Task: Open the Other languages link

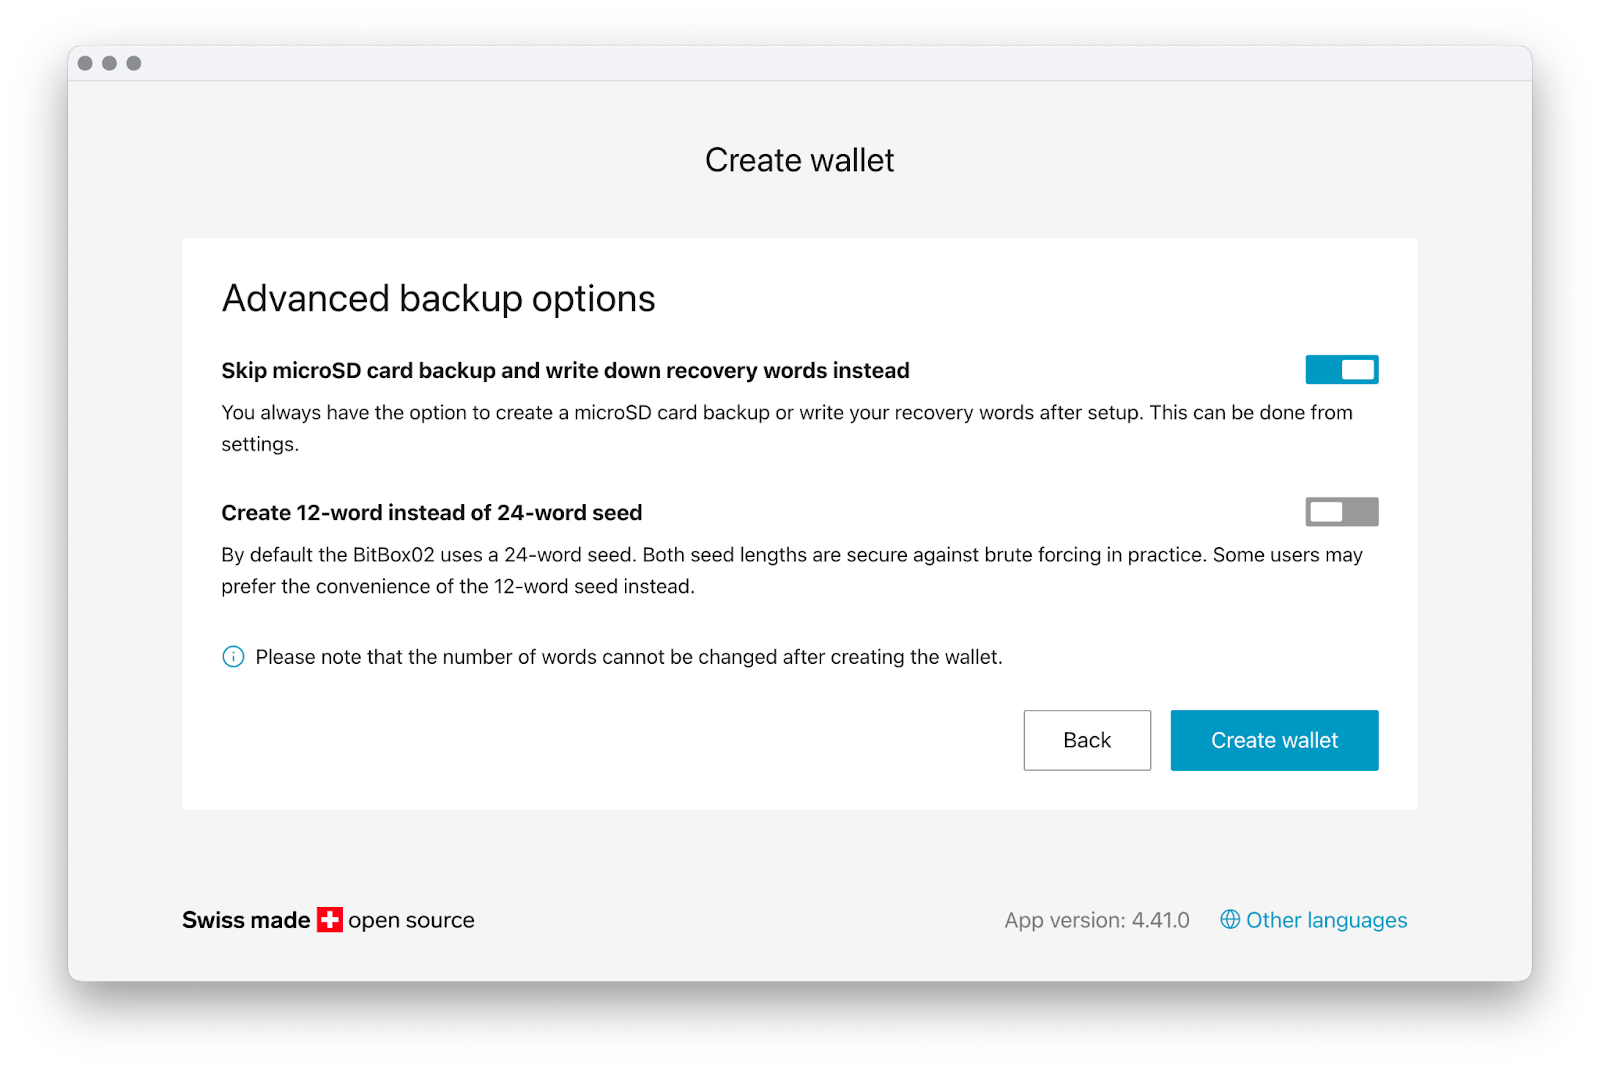Action: [x=1326, y=920]
